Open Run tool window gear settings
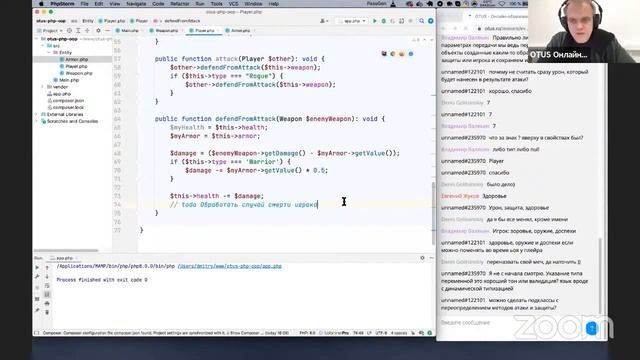 click(x=422, y=258)
